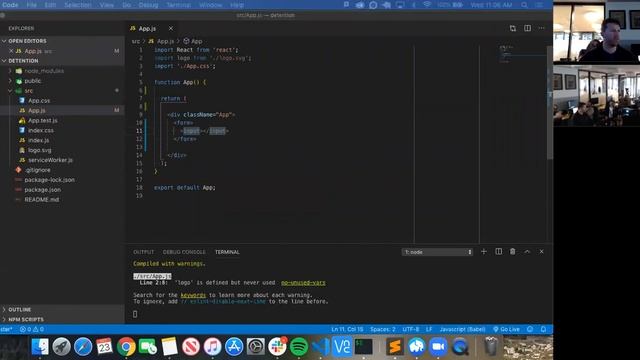
Task: Select App.js in the src folder tree
Action: click(37, 111)
